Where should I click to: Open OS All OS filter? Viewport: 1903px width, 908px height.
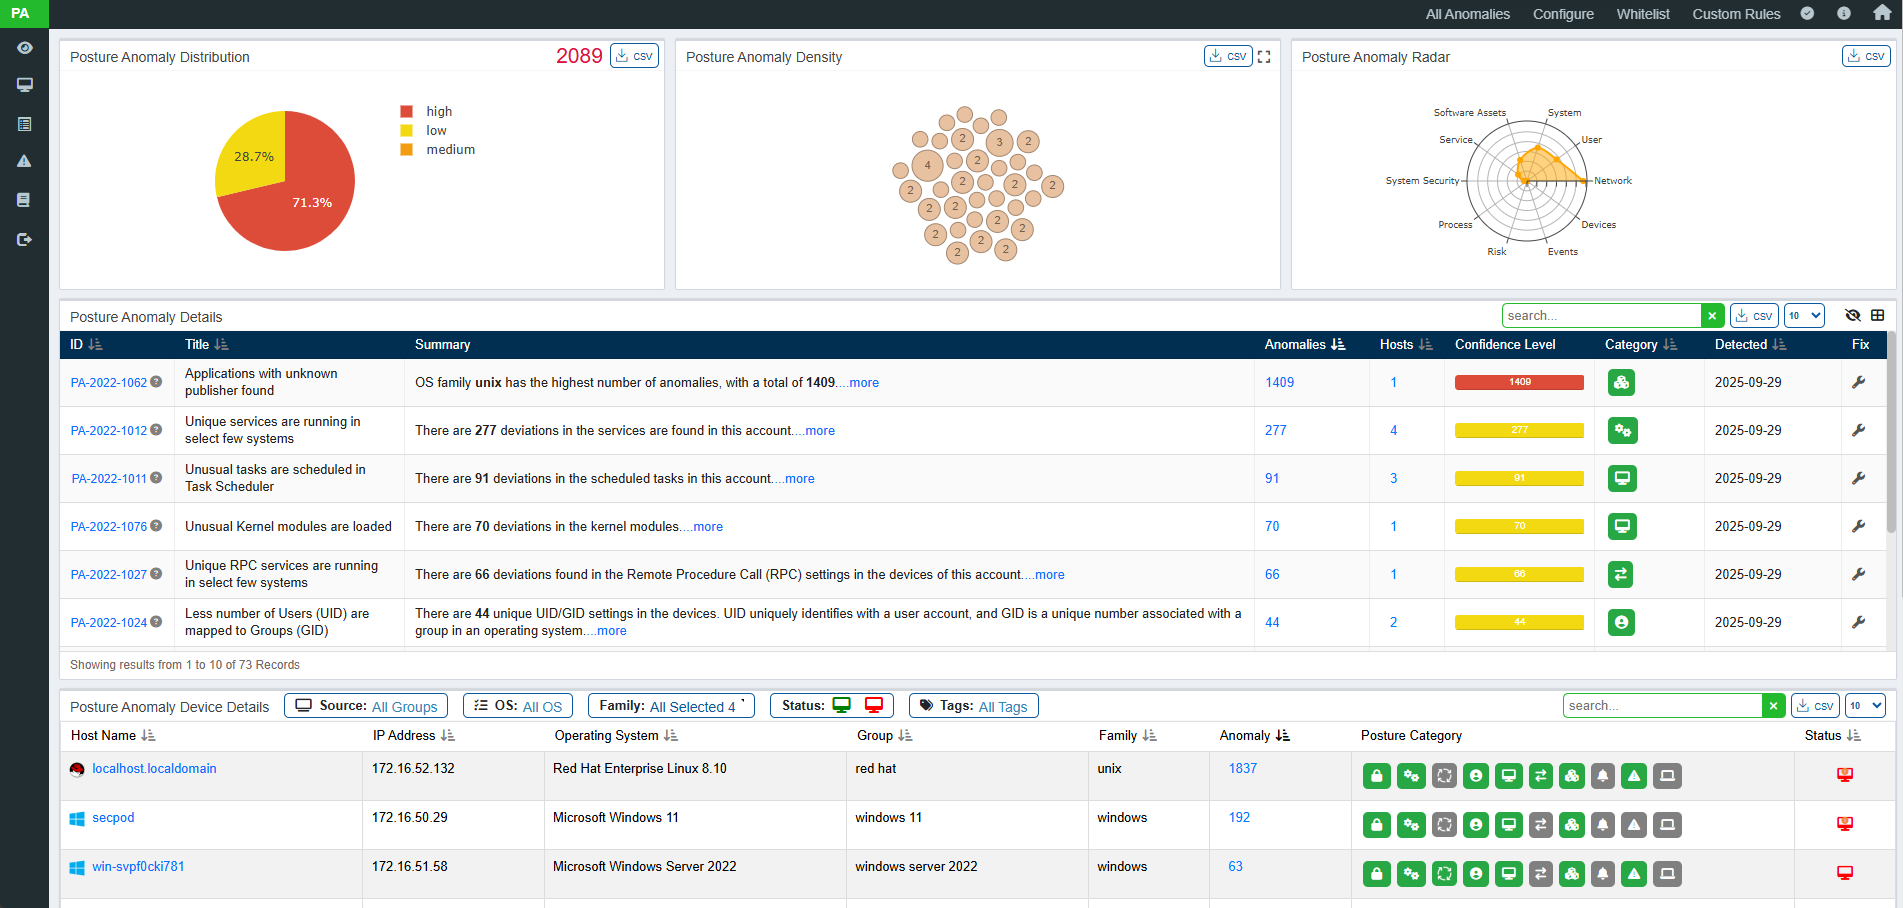[518, 706]
